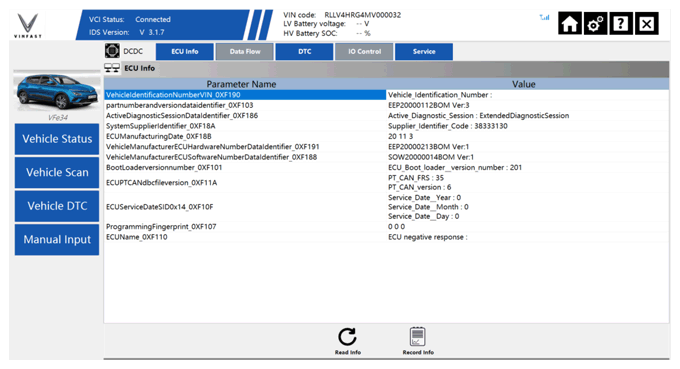Click Service_Date_Month : 0 value
Screen dimensions: 680x369
[x=428, y=207]
